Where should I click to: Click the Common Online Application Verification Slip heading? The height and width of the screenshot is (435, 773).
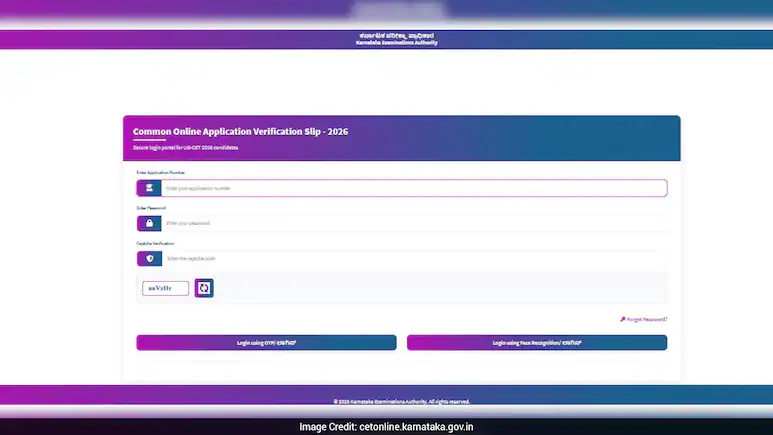pos(241,132)
